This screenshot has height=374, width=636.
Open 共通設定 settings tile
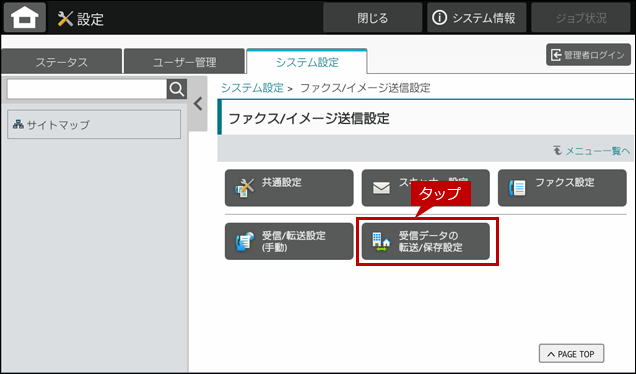(x=289, y=188)
